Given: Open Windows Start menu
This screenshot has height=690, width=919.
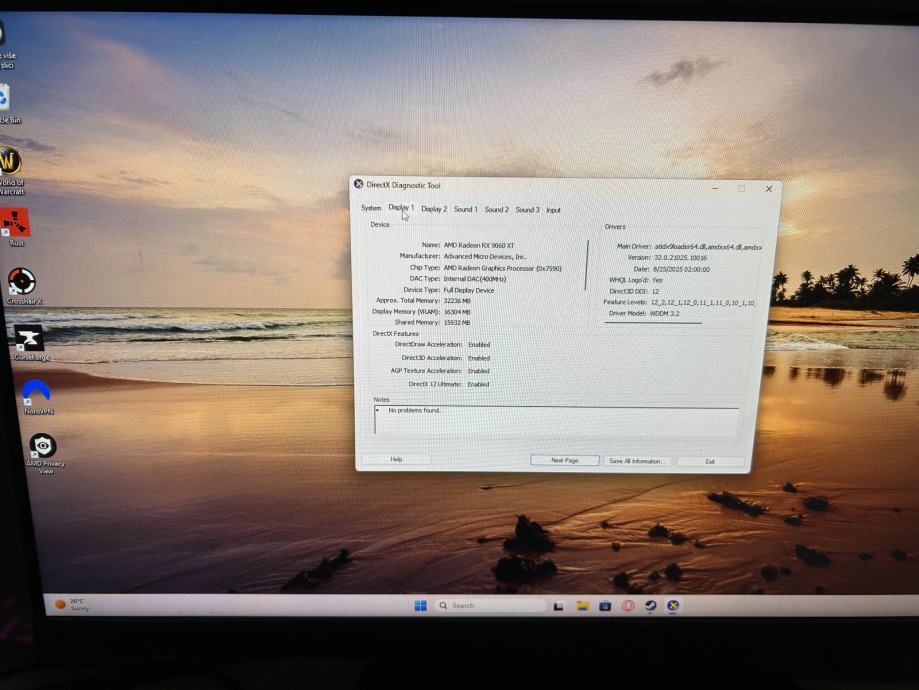Looking at the screenshot, I should click(x=420, y=605).
